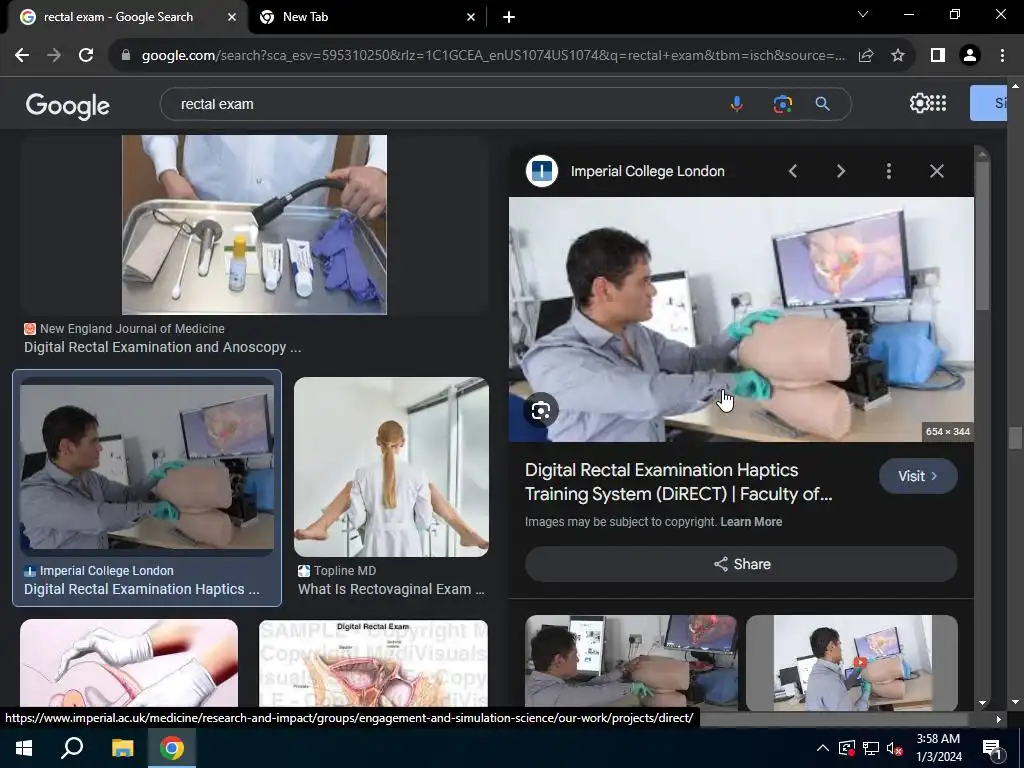The height and width of the screenshot is (768, 1024).
Task: Open Windows taskbar search
Action: (72, 748)
